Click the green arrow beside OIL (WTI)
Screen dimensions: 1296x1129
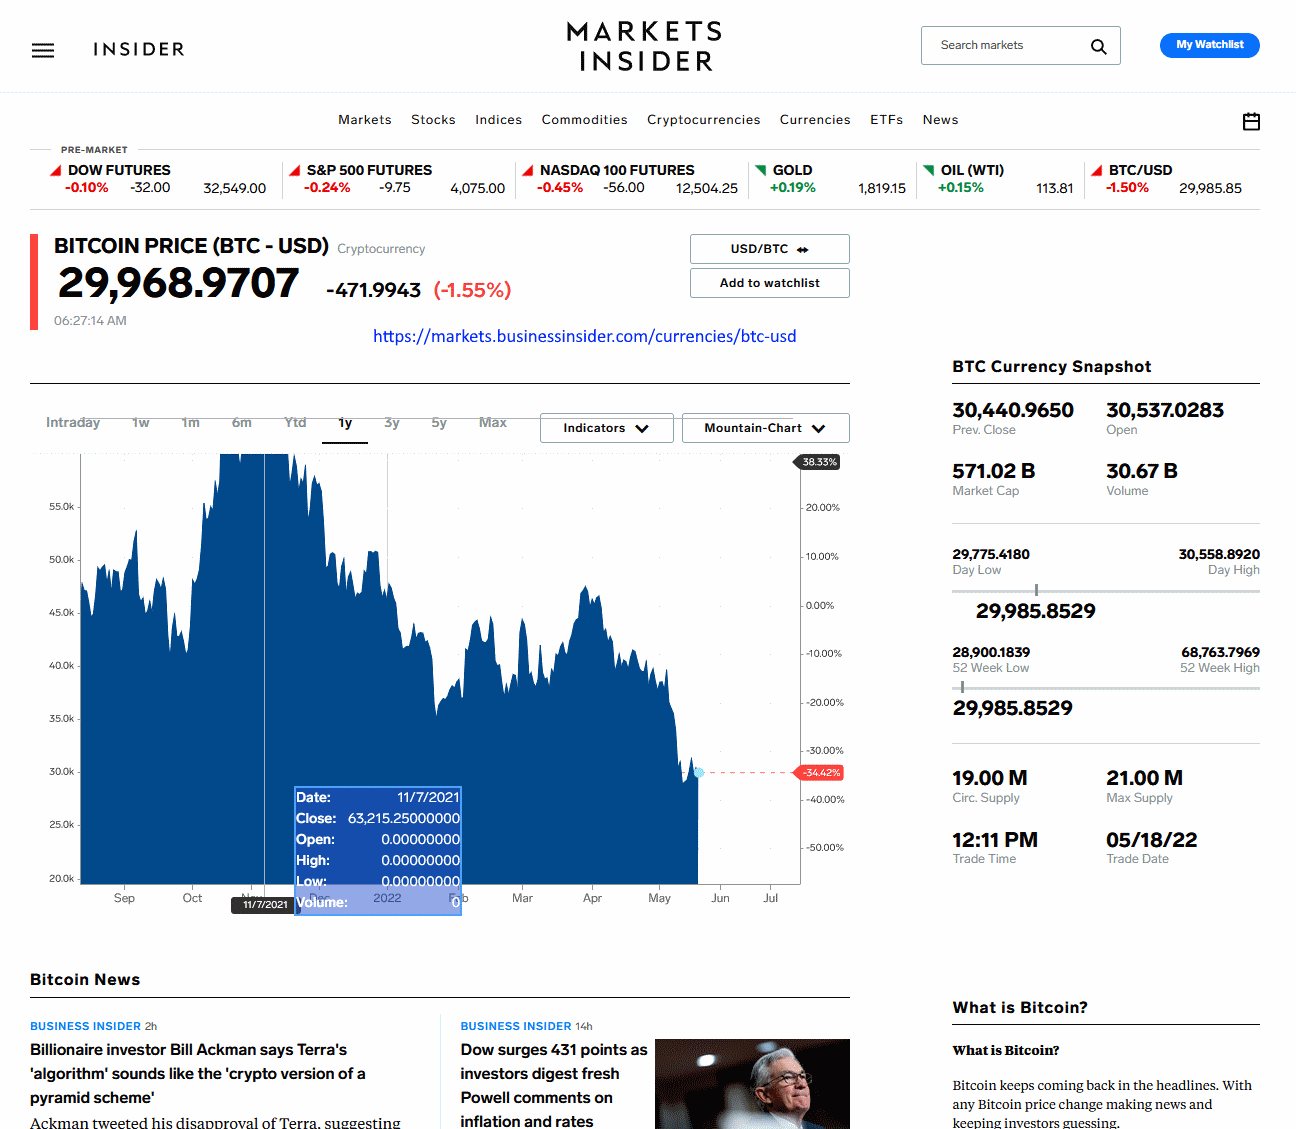(x=929, y=170)
